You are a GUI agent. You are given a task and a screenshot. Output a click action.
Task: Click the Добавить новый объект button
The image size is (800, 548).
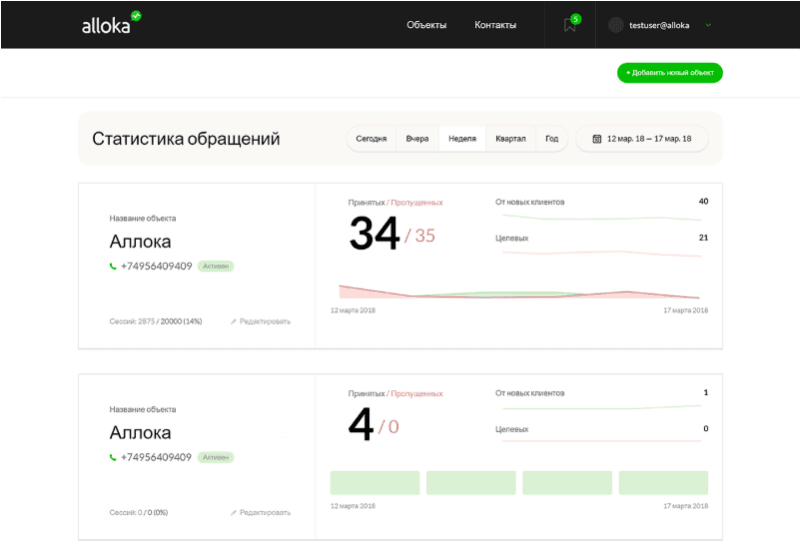click(x=669, y=72)
